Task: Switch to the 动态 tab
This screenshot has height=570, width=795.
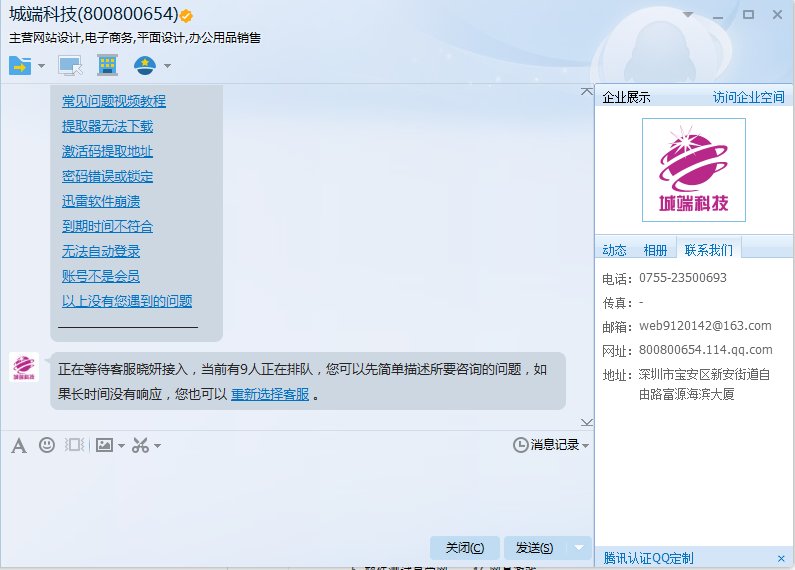Action: point(615,250)
